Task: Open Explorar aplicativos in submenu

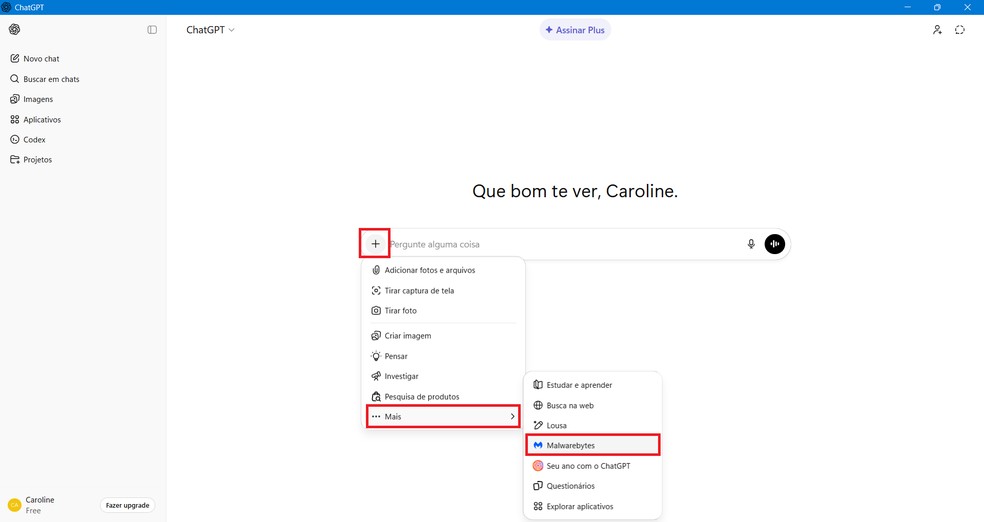Action: pos(593,506)
